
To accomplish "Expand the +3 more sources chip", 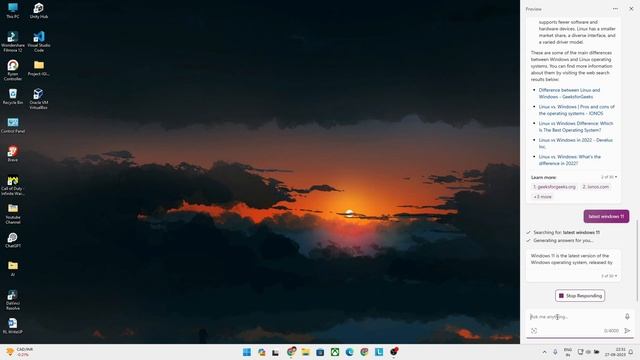I will point(542,197).
